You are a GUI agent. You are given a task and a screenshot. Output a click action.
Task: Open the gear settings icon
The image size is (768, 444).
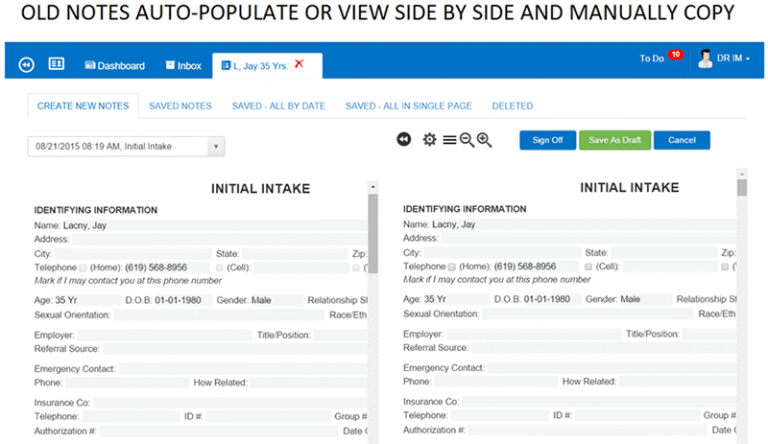pyautogui.click(x=430, y=140)
